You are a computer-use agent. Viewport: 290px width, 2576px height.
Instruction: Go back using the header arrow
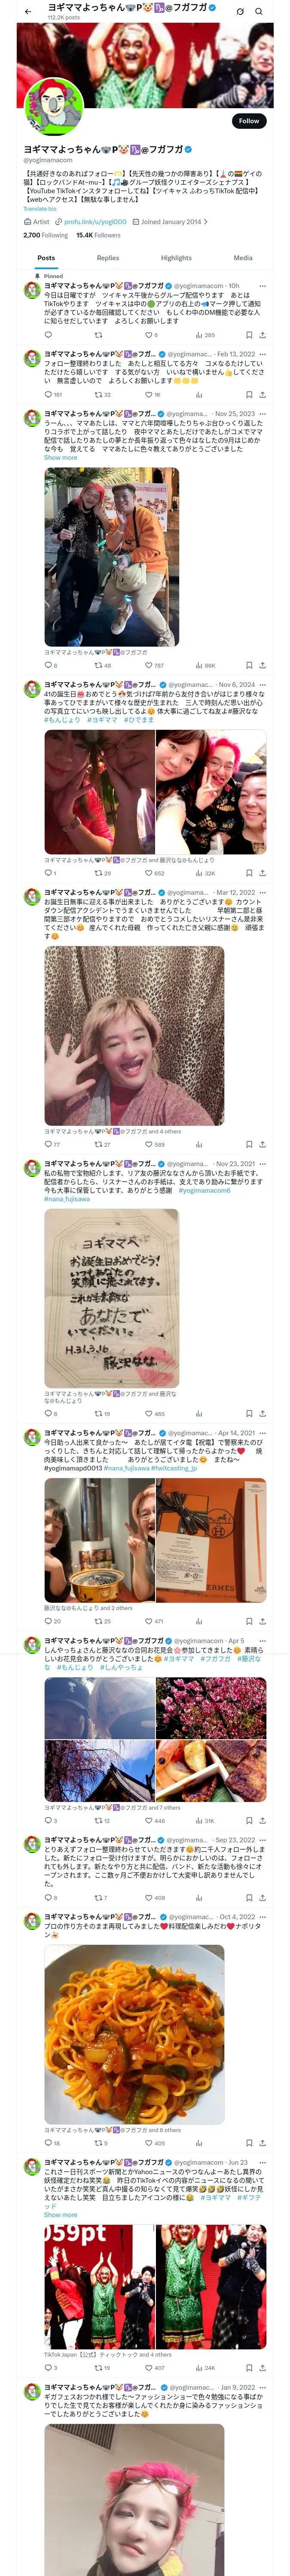click(28, 11)
